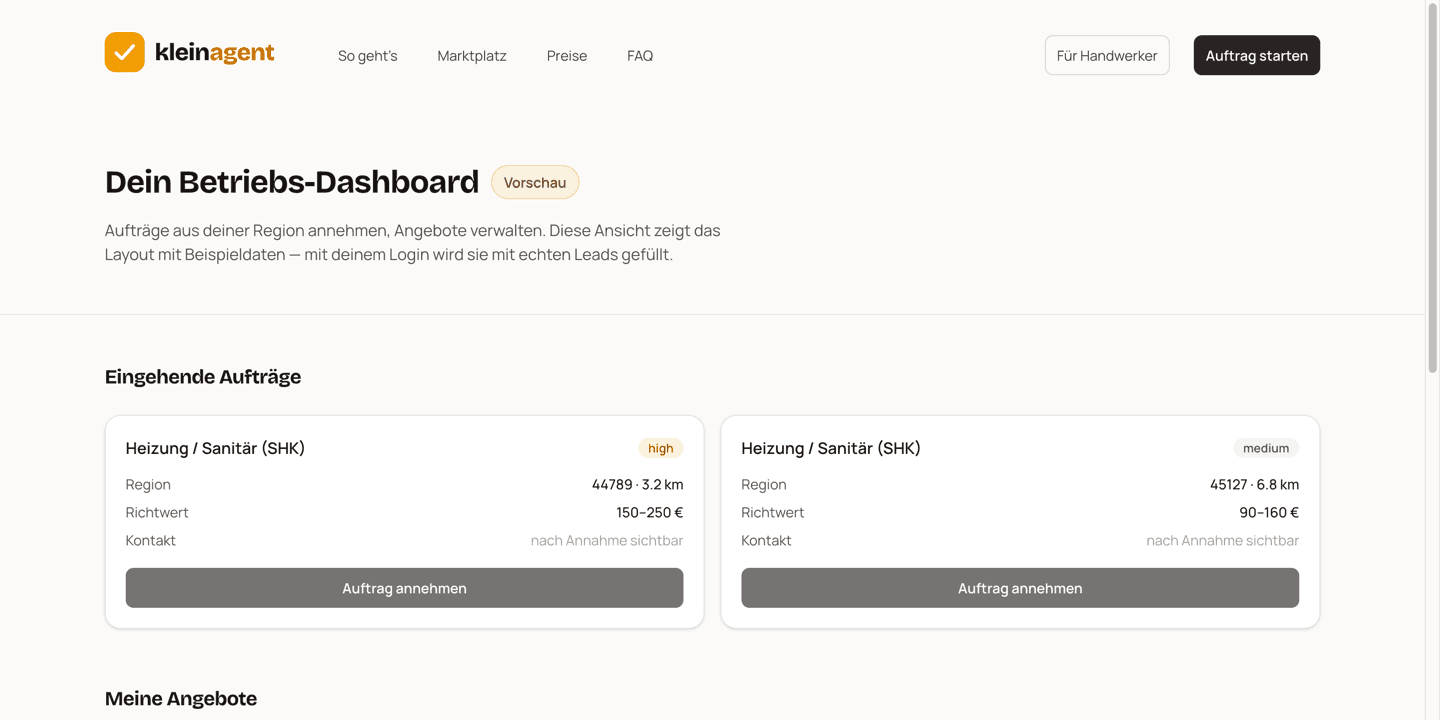Select the FAQ navigation item
1440x720 pixels.
click(x=640, y=56)
